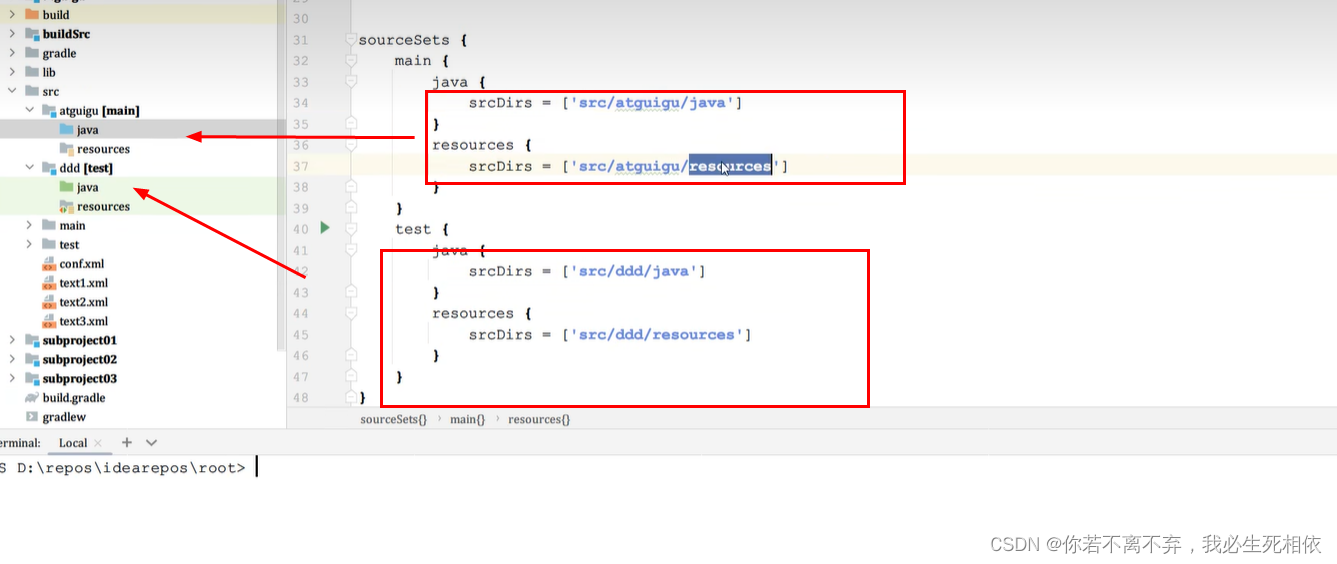Click the text1.xml file icon
This screenshot has height=564, width=1337.
point(49,283)
